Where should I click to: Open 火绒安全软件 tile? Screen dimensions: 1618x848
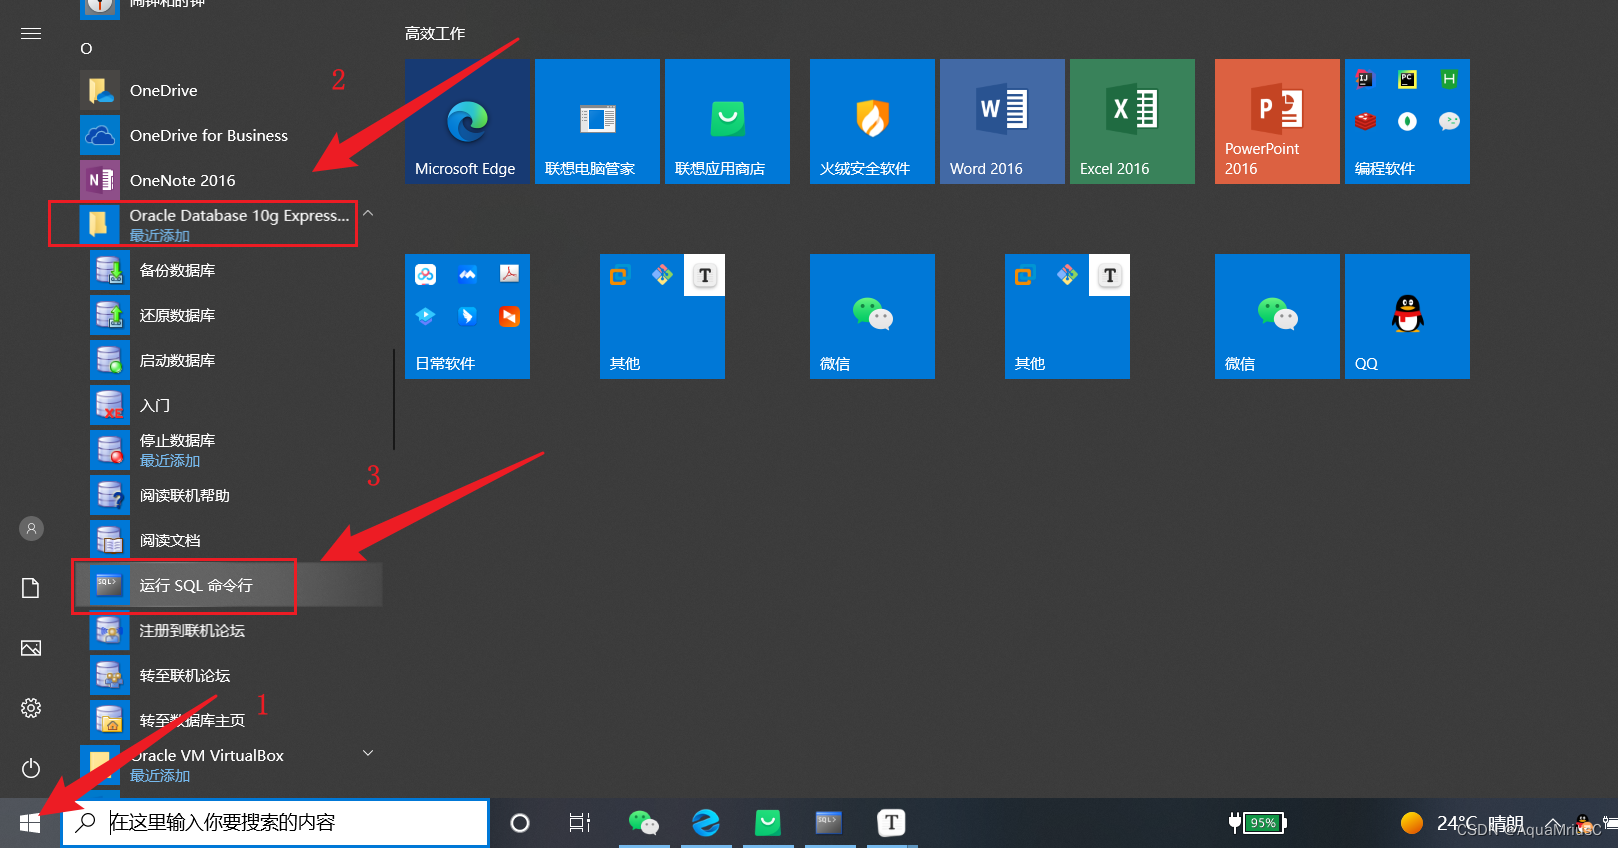pos(872,121)
